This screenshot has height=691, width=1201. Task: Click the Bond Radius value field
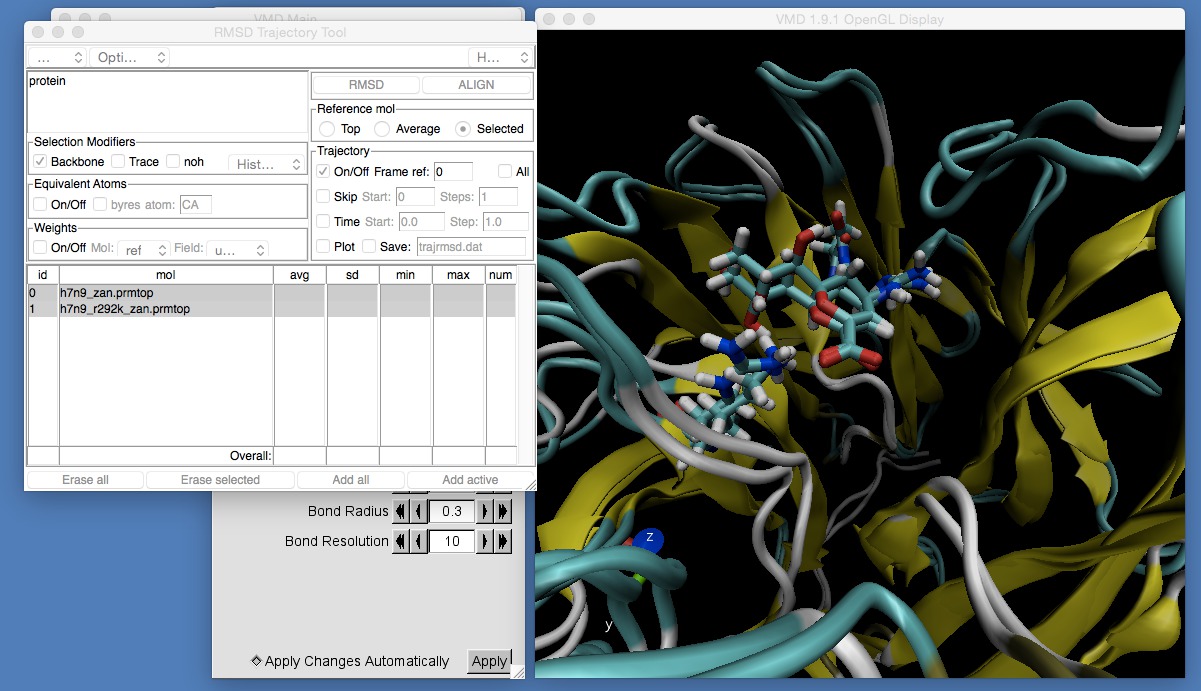pos(452,511)
